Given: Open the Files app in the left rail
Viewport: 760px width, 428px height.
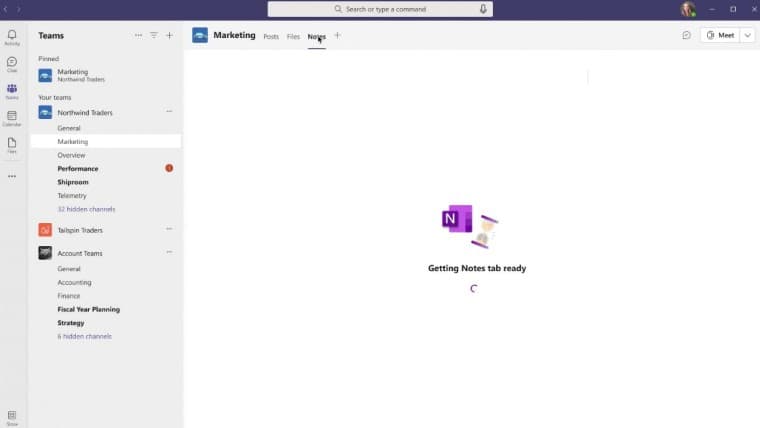Looking at the screenshot, I should pyautogui.click(x=12, y=145).
